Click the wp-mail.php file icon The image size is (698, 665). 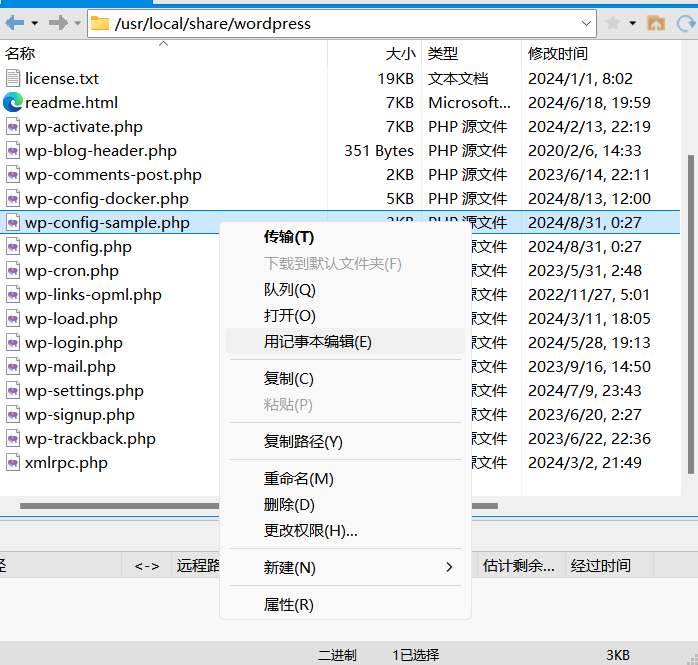13,367
